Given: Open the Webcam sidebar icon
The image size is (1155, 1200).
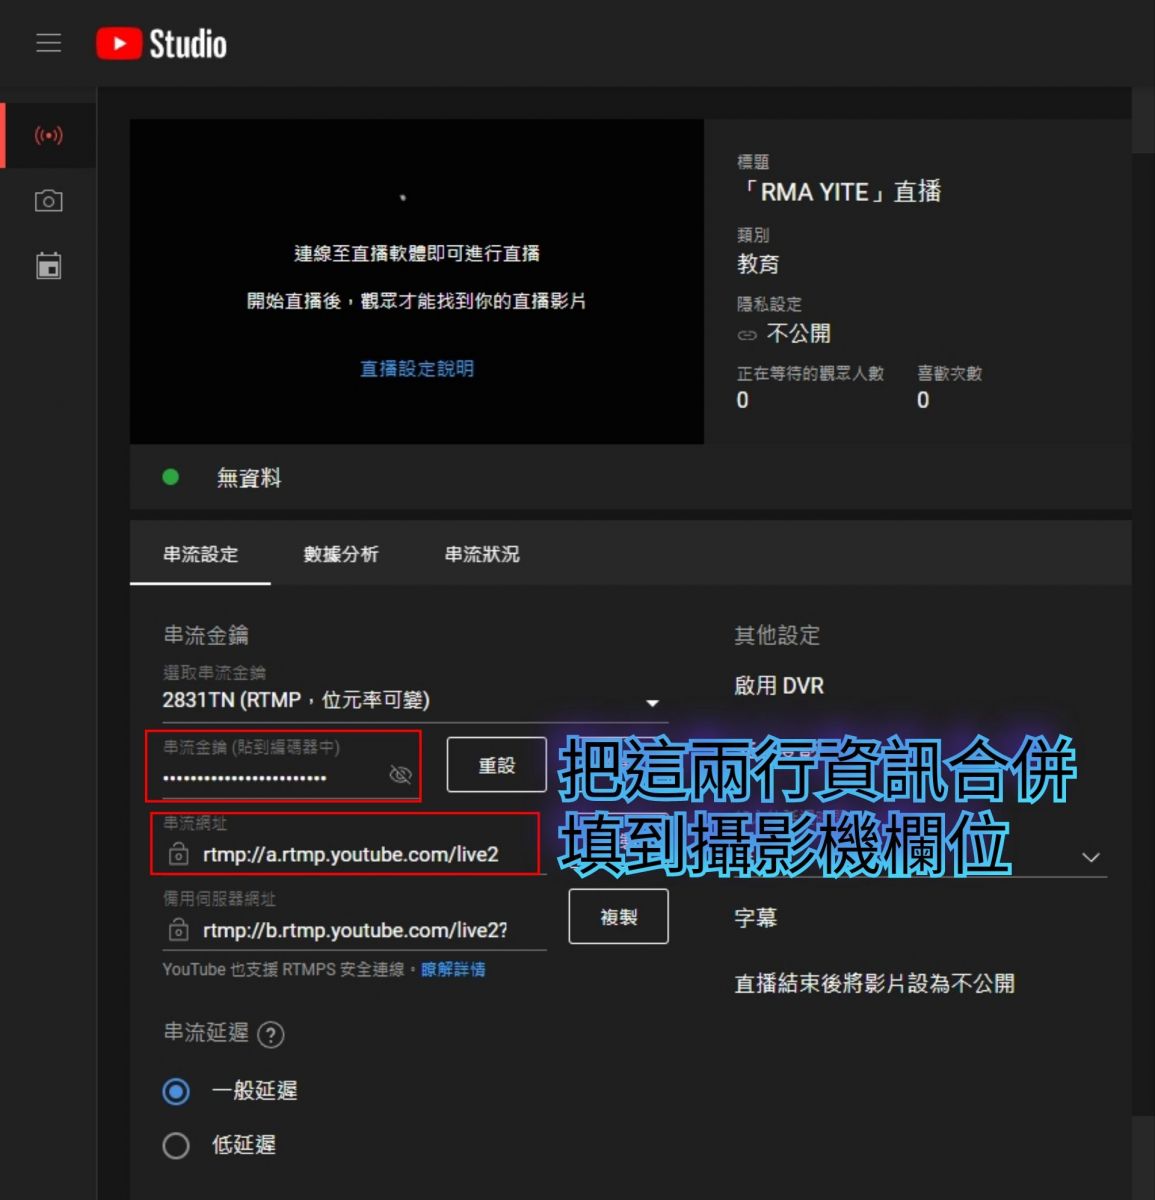Looking at the screenshot, I should pos(48,201).
